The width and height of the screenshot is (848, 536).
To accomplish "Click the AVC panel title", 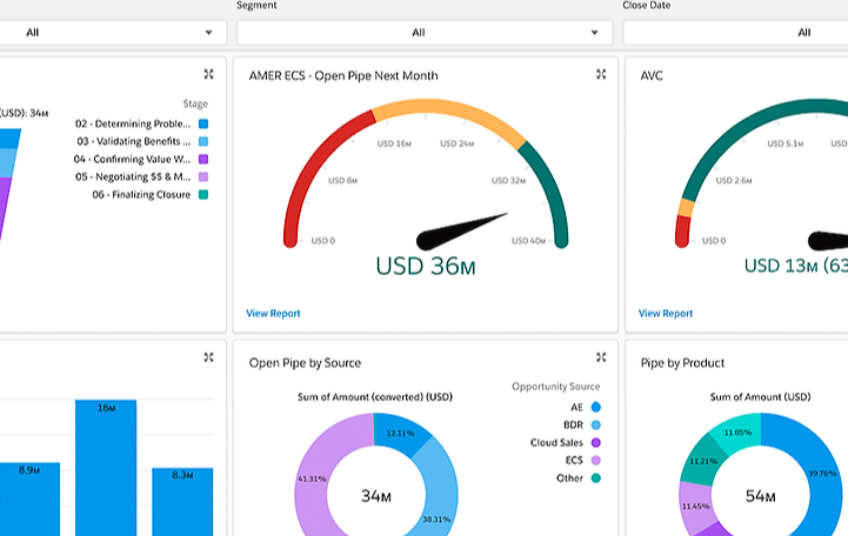I will pos(651,76).
